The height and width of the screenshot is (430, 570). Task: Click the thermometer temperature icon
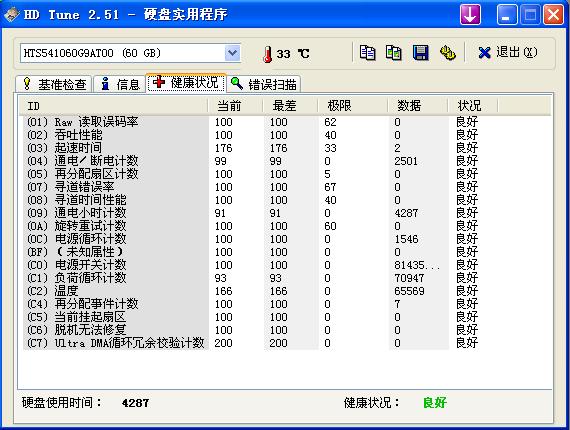click(268, 54)
